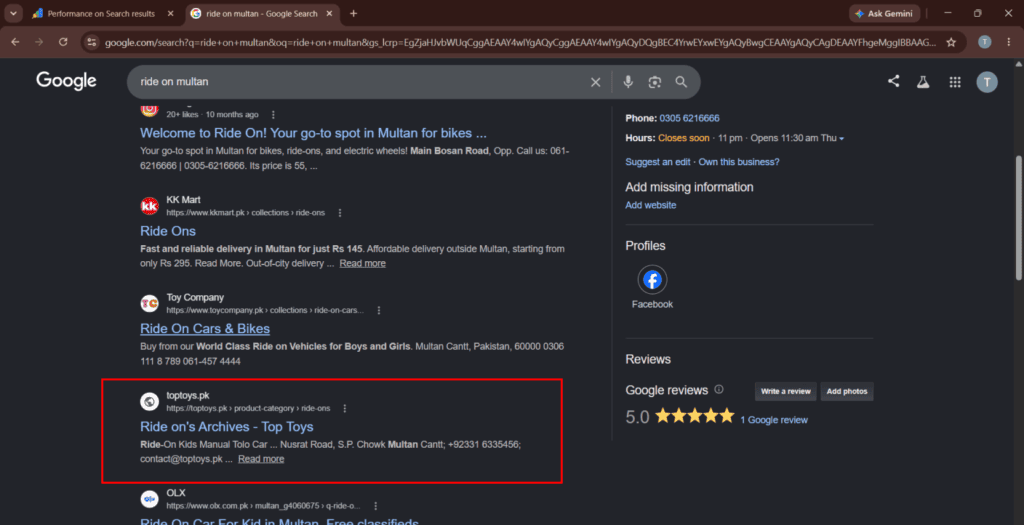Click the Google search box text
This screenshot has height=525, width=1024.
[174, 82]
